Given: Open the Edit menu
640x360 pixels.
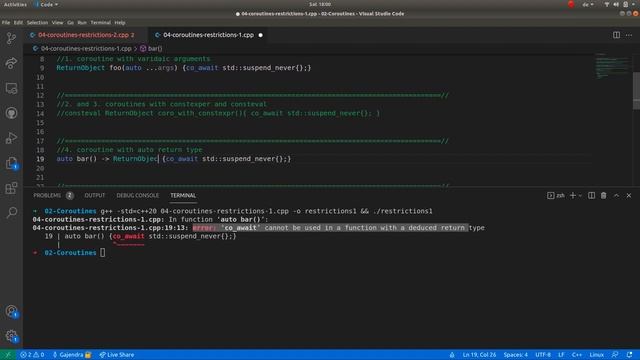Looking at the screenshot, I should tap(18, 22).
